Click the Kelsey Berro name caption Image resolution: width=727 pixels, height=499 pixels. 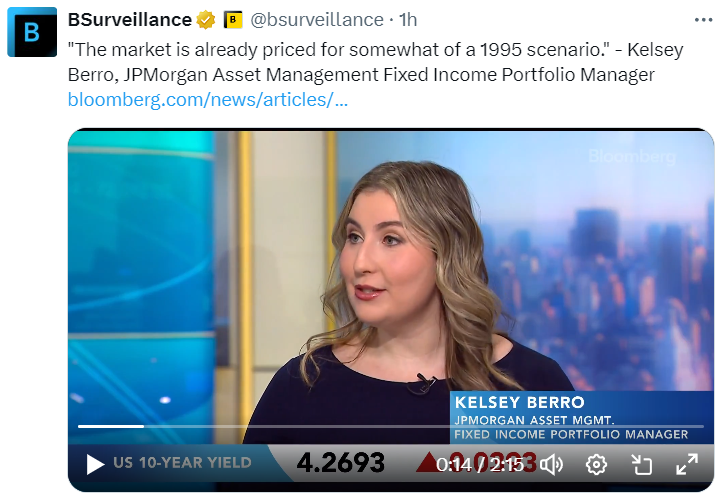coord(520,401)
